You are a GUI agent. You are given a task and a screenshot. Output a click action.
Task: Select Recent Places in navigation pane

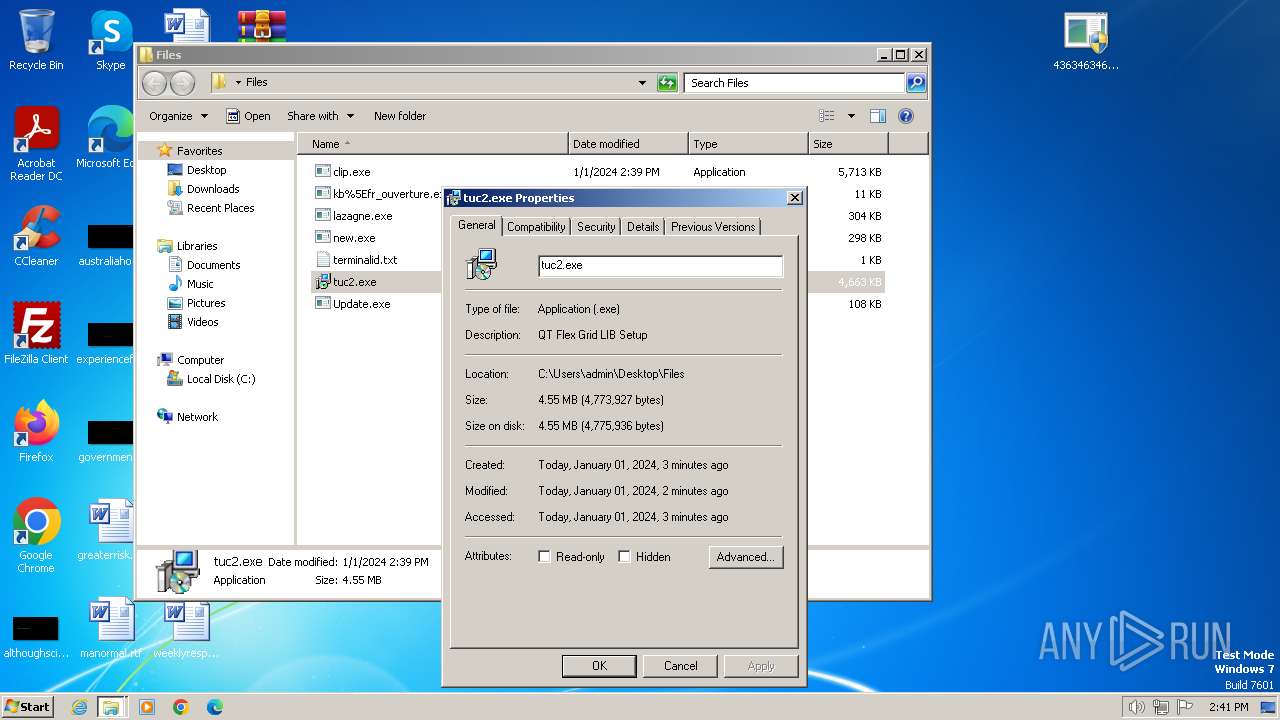220,208
